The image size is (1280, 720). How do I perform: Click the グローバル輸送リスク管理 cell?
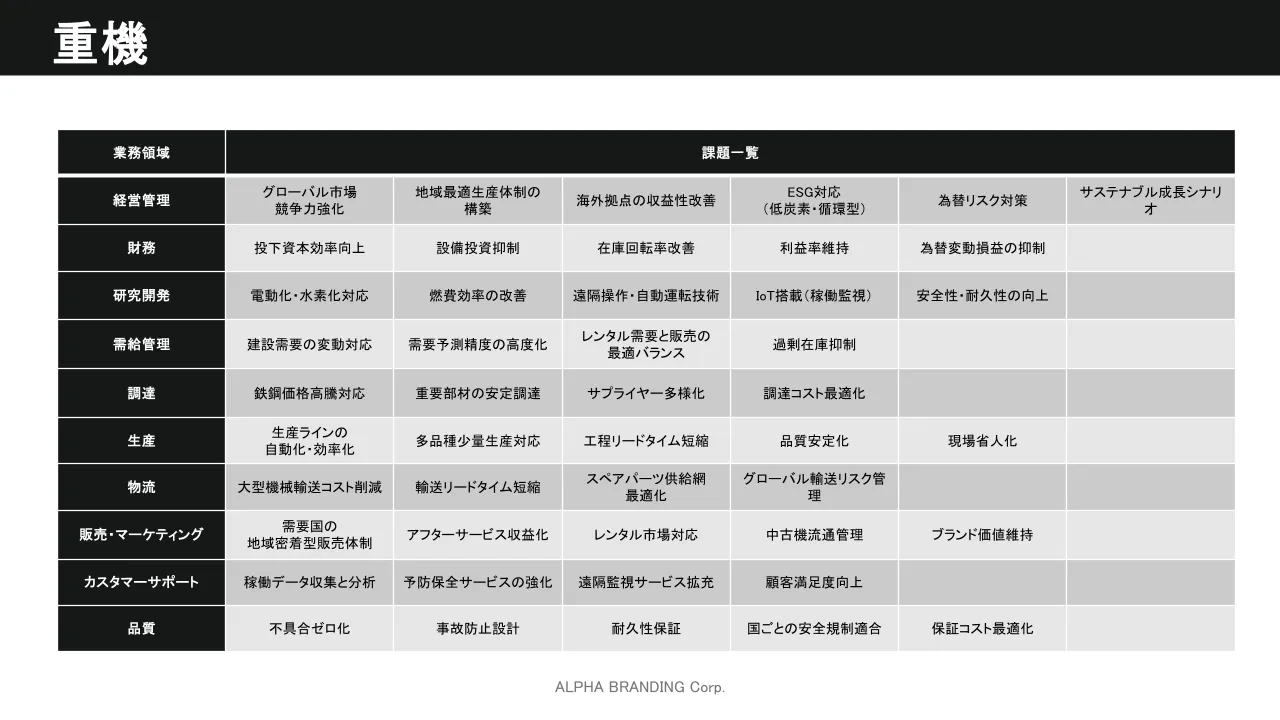pos(814,487)
